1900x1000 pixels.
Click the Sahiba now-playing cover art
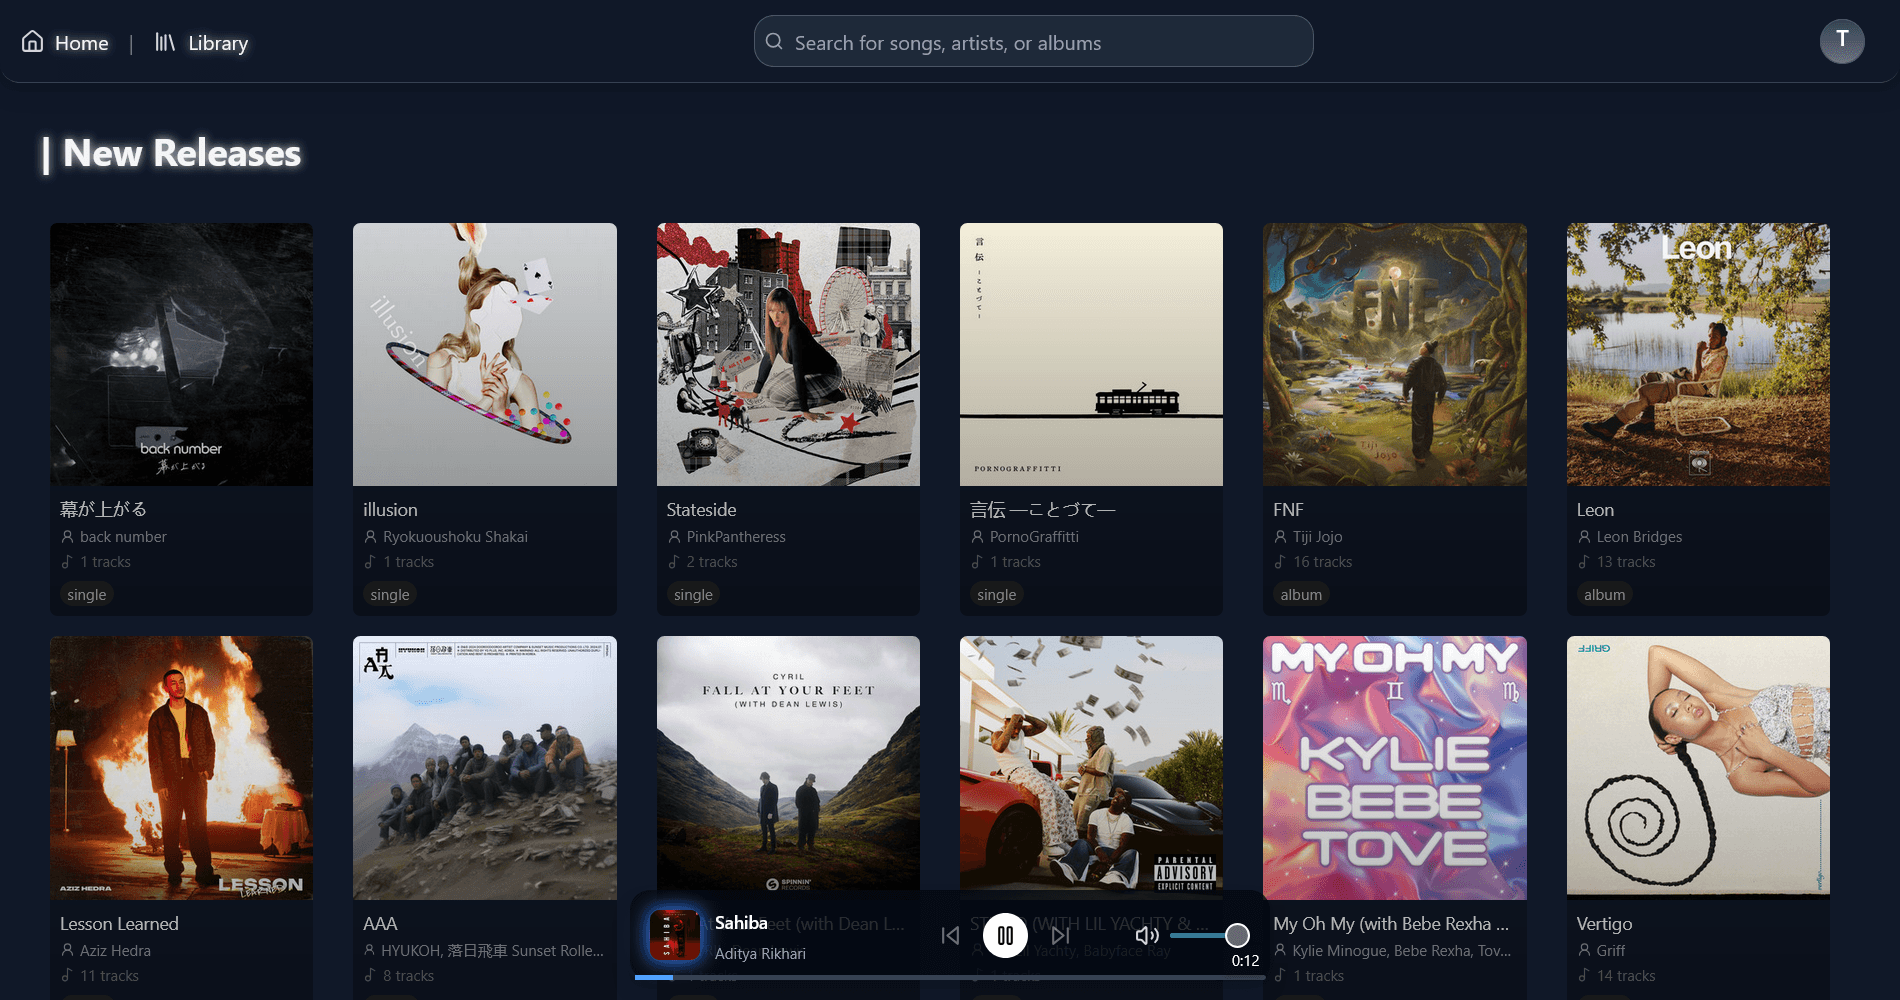point(675,935)
